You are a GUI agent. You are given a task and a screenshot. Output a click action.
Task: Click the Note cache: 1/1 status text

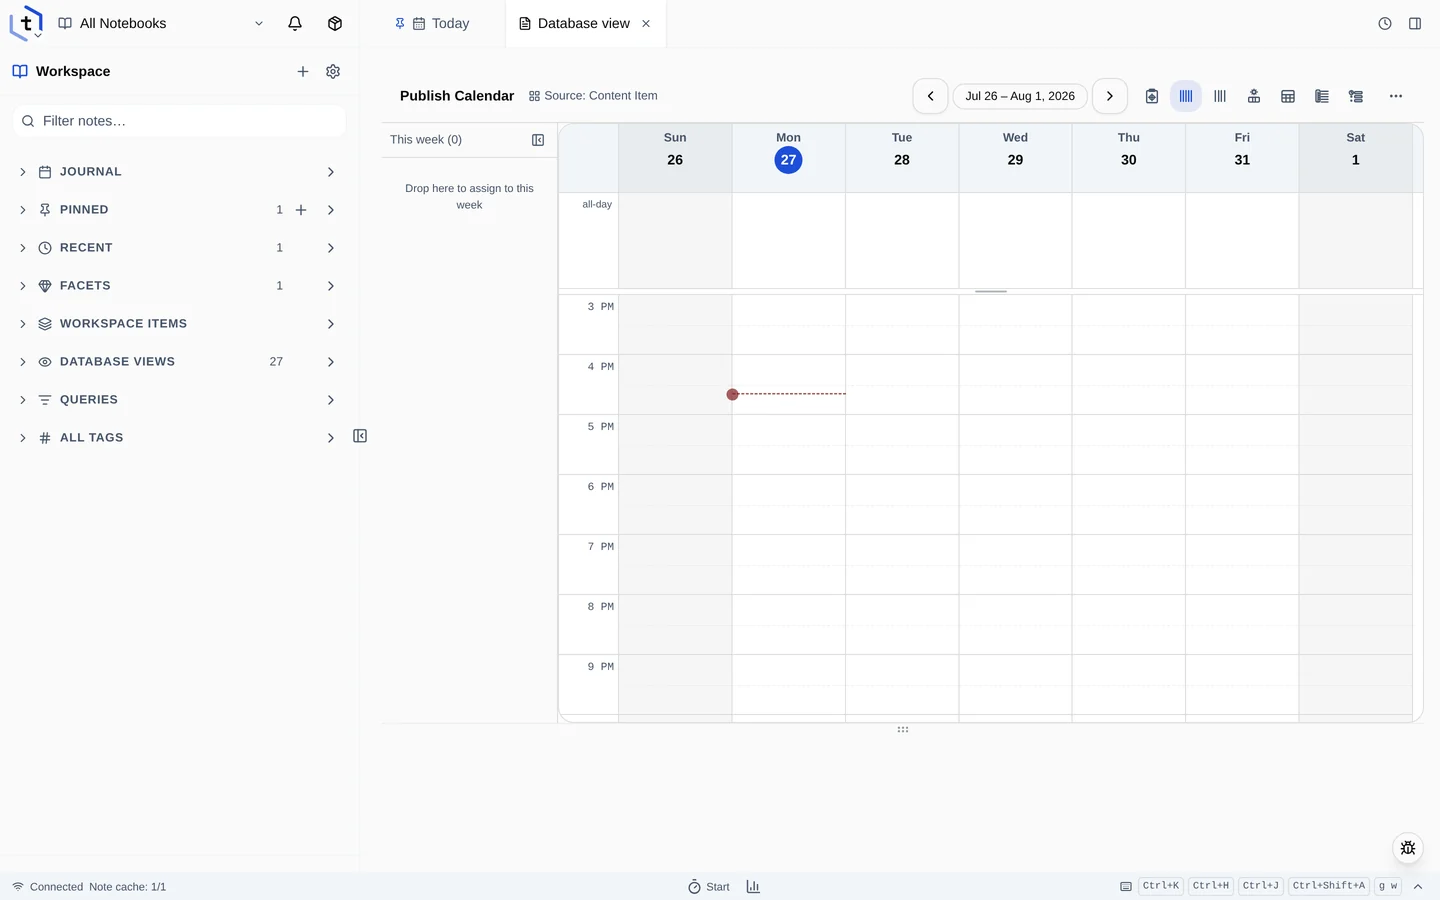pyautogui.click(x=127, y=887)
